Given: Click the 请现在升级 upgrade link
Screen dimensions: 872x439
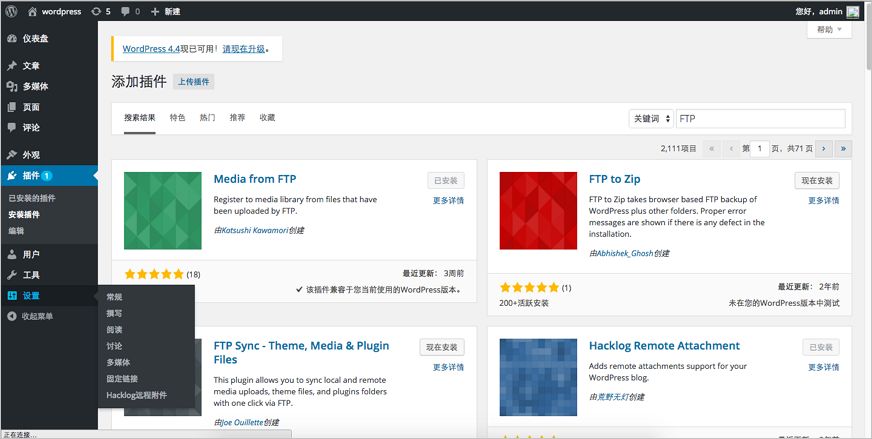Looking at the screenshot, I should (x=244, y=49).
